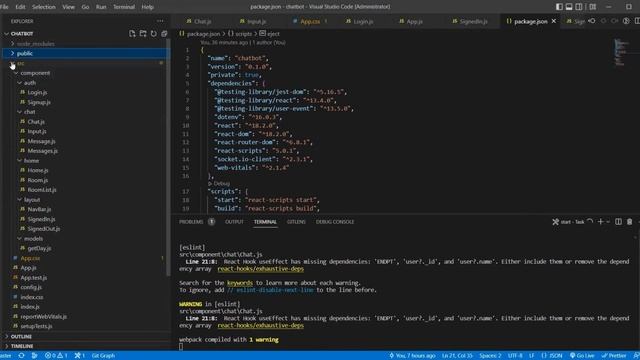This screenshot has width=640, height=360.
Task: Toggle primary side bar layout icon
Action: point(559,7)
